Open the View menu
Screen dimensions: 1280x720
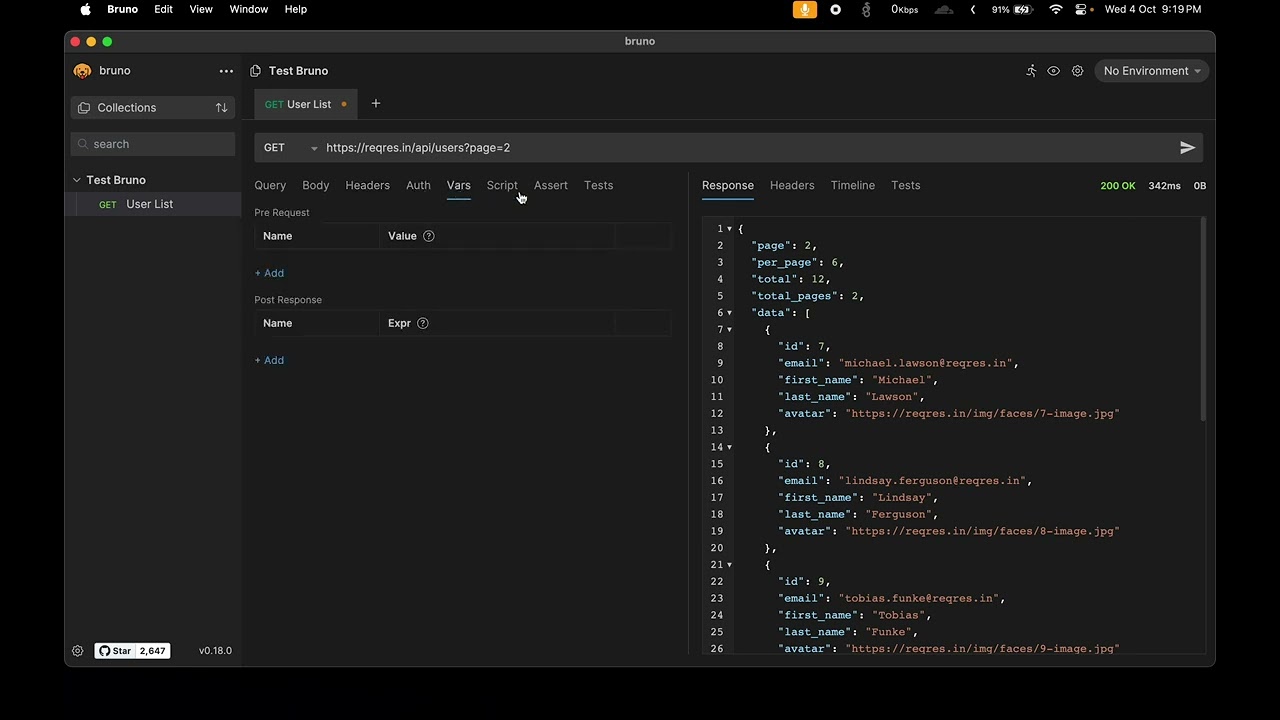pos(201,9)
